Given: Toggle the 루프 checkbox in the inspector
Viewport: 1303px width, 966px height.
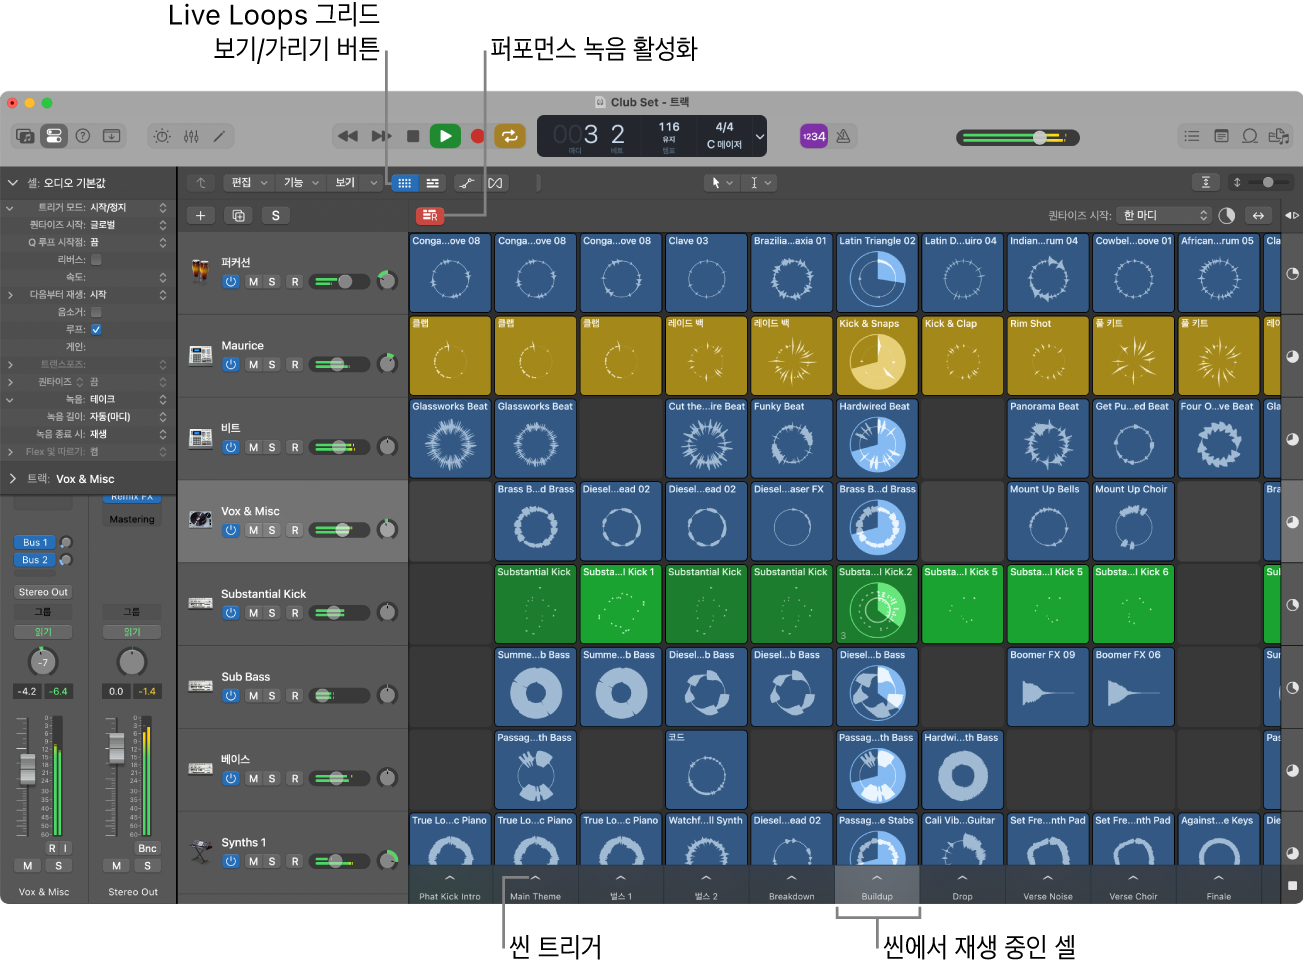Looking at the screenshot, I should (x=96, y=329).
